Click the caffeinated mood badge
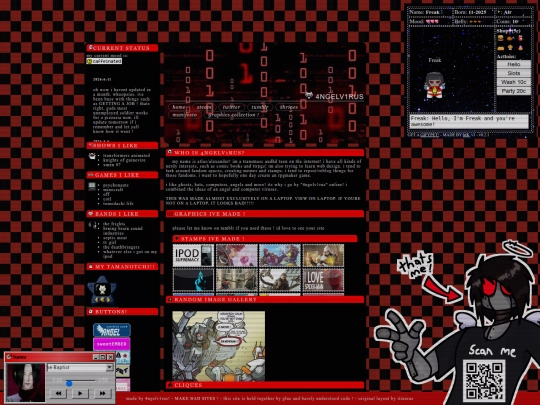540x405 pixels. (x=104, y=61)
